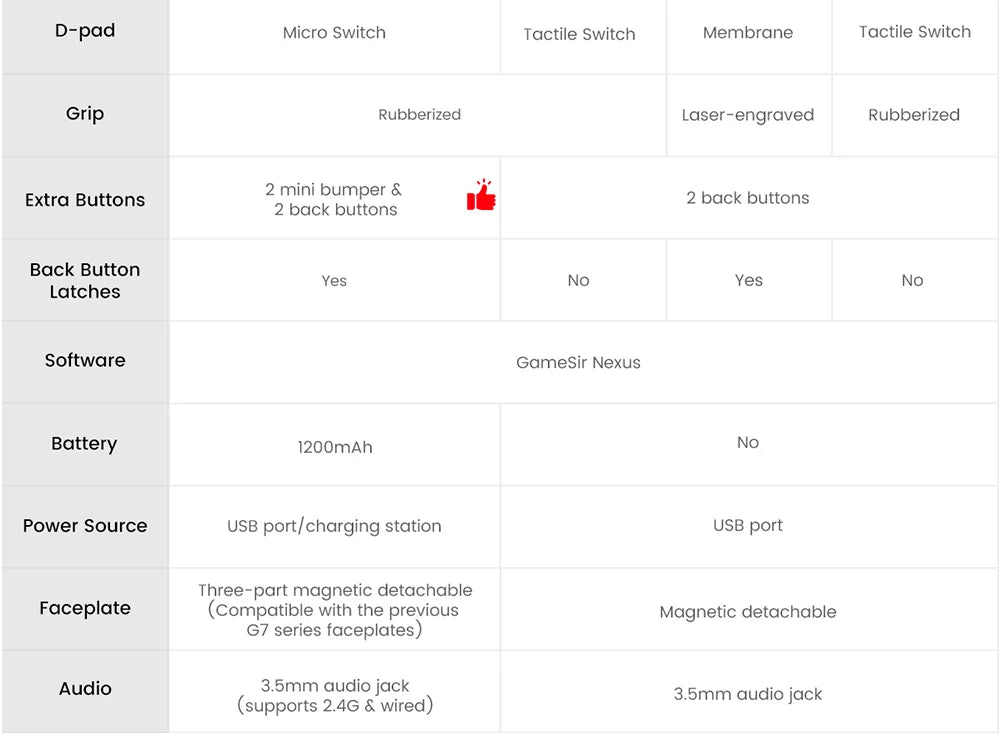This screenshot has width=1000, height=744.
Task: Click the supports 2.4G & wired text
Action: coord(335,706)
